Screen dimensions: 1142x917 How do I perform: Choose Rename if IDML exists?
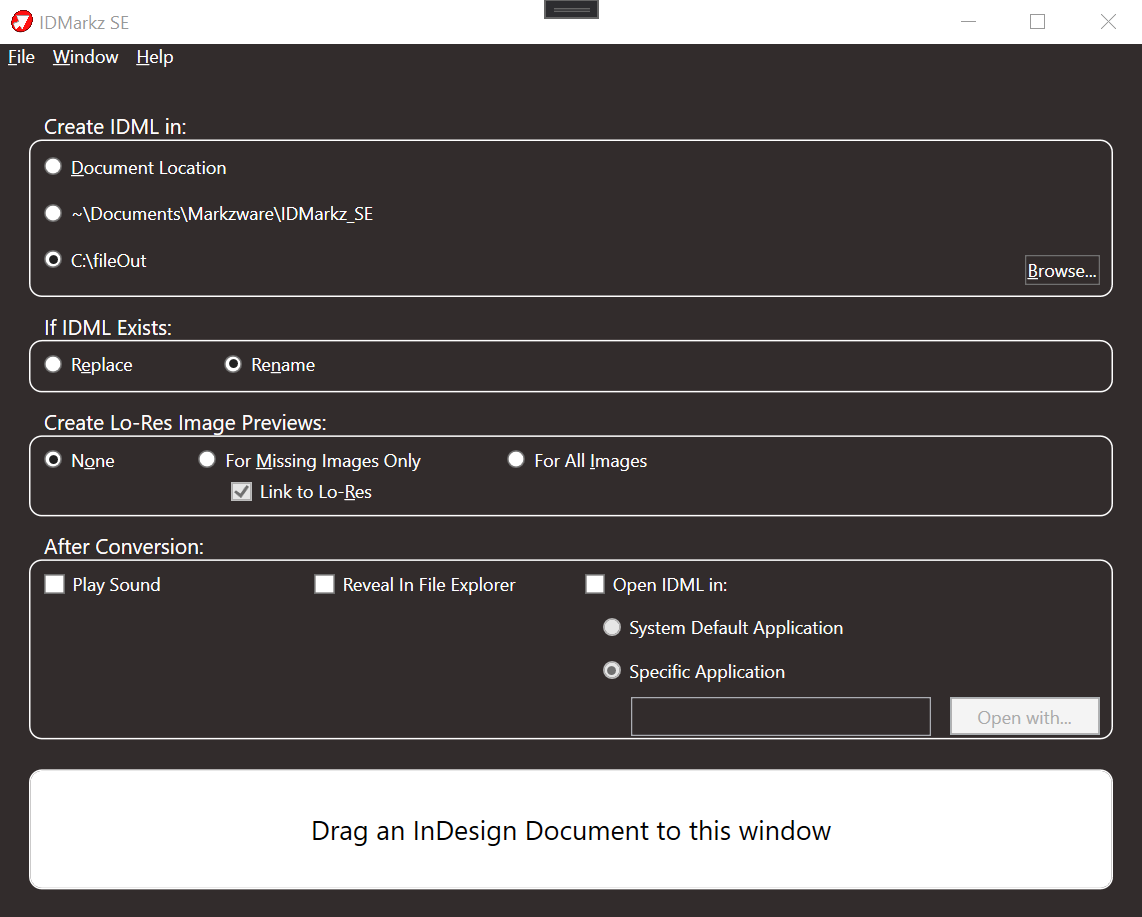[x=233, y=365]
